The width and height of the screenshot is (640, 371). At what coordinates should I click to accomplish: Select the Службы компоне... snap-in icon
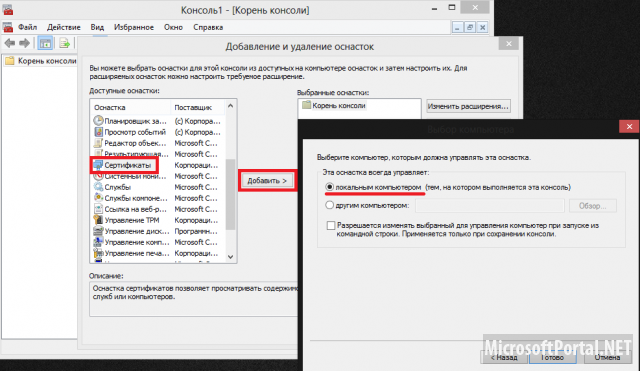tap(98, 198)
